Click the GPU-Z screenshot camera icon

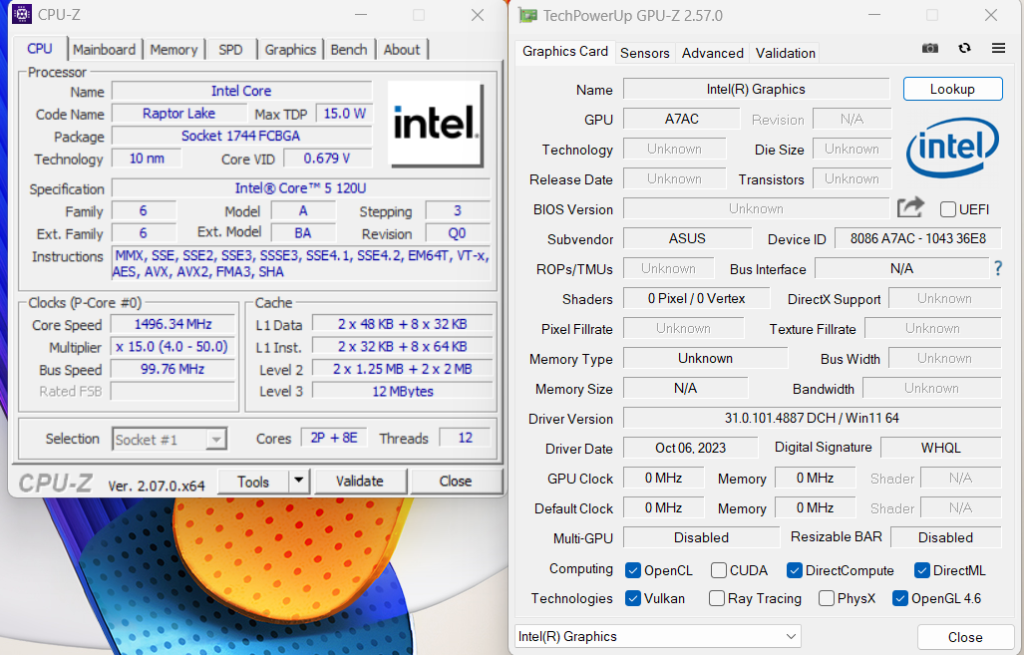pyautogui.click(x=930, y=48)
